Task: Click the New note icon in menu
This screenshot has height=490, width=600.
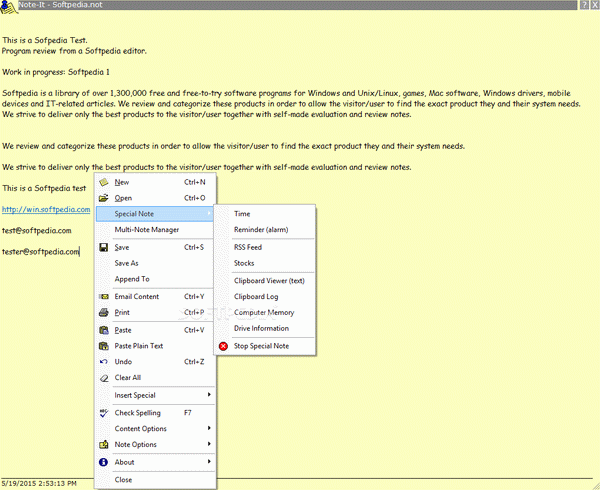Action: [x=104, y=182]
